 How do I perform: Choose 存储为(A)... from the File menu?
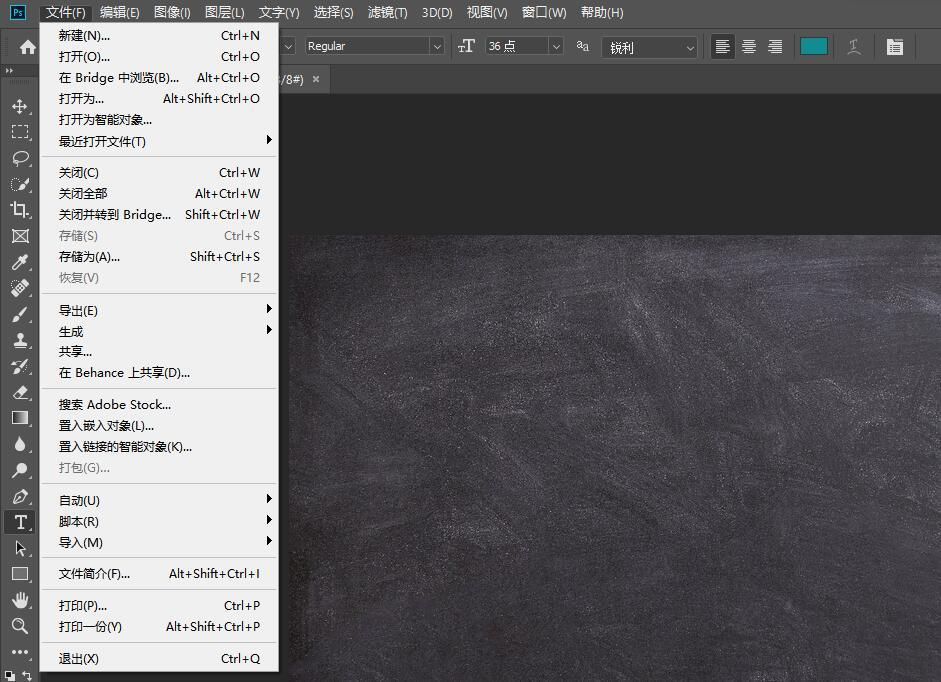tap(89, 257)
